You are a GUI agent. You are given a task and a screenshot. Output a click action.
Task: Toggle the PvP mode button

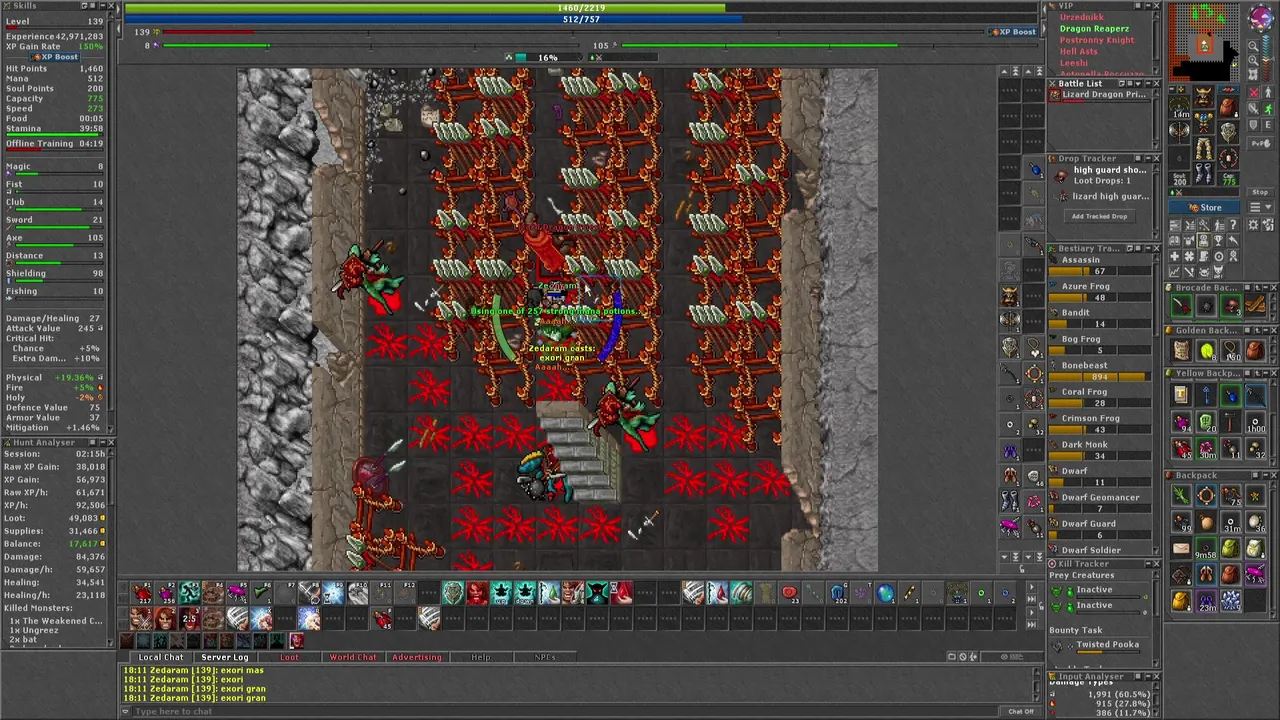point(1261,143)
